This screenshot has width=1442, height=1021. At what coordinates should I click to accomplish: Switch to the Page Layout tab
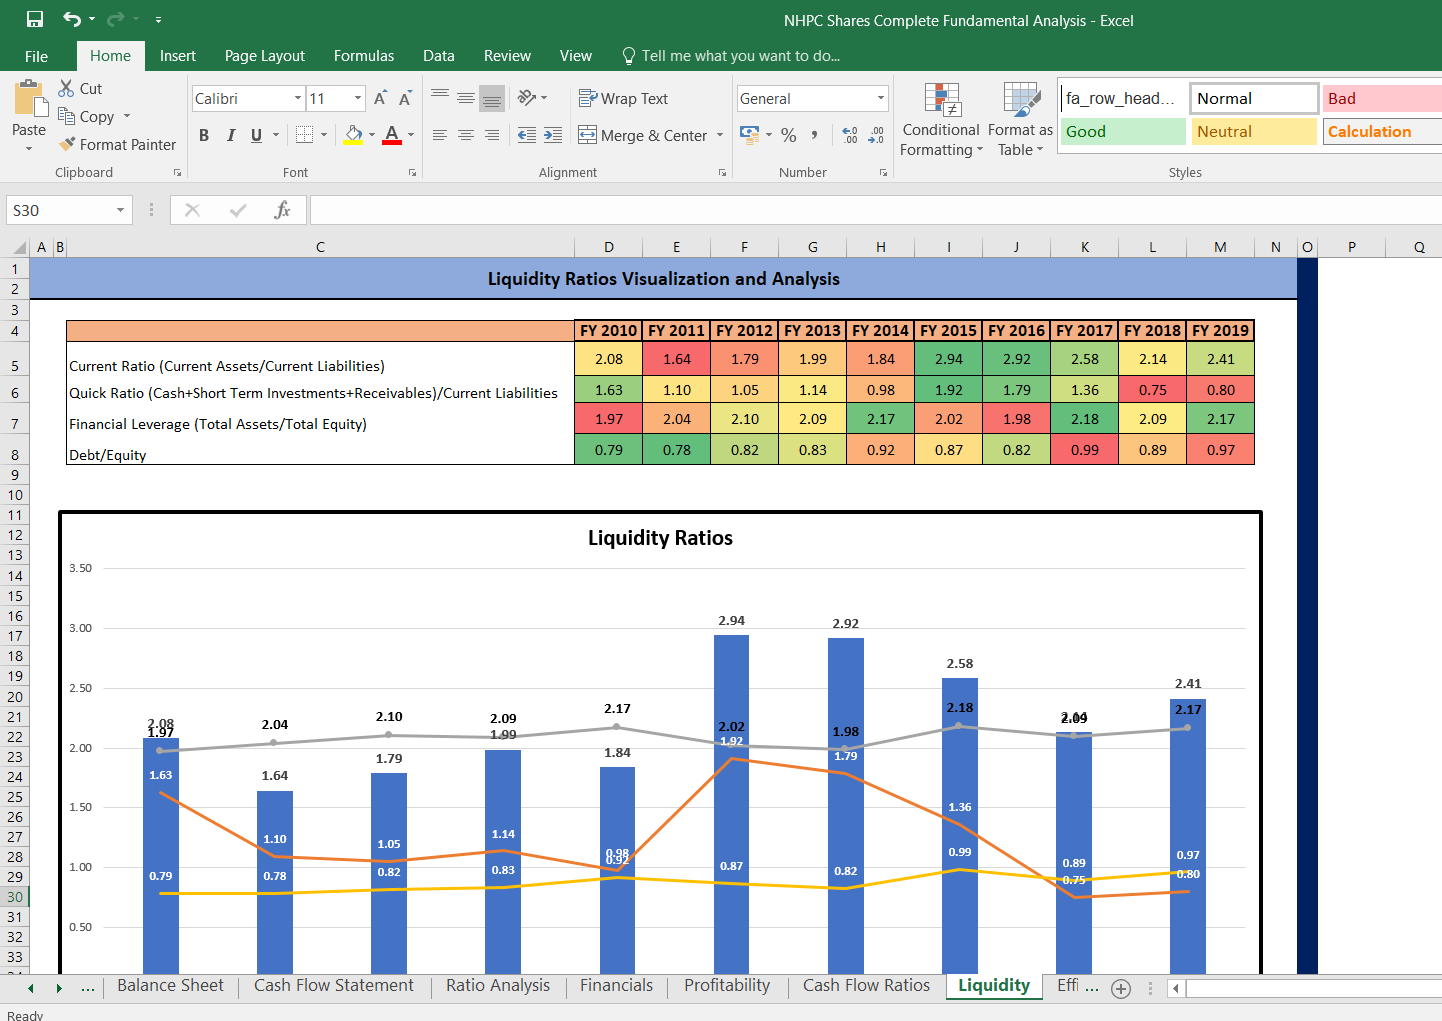click(x=265, y=56)
